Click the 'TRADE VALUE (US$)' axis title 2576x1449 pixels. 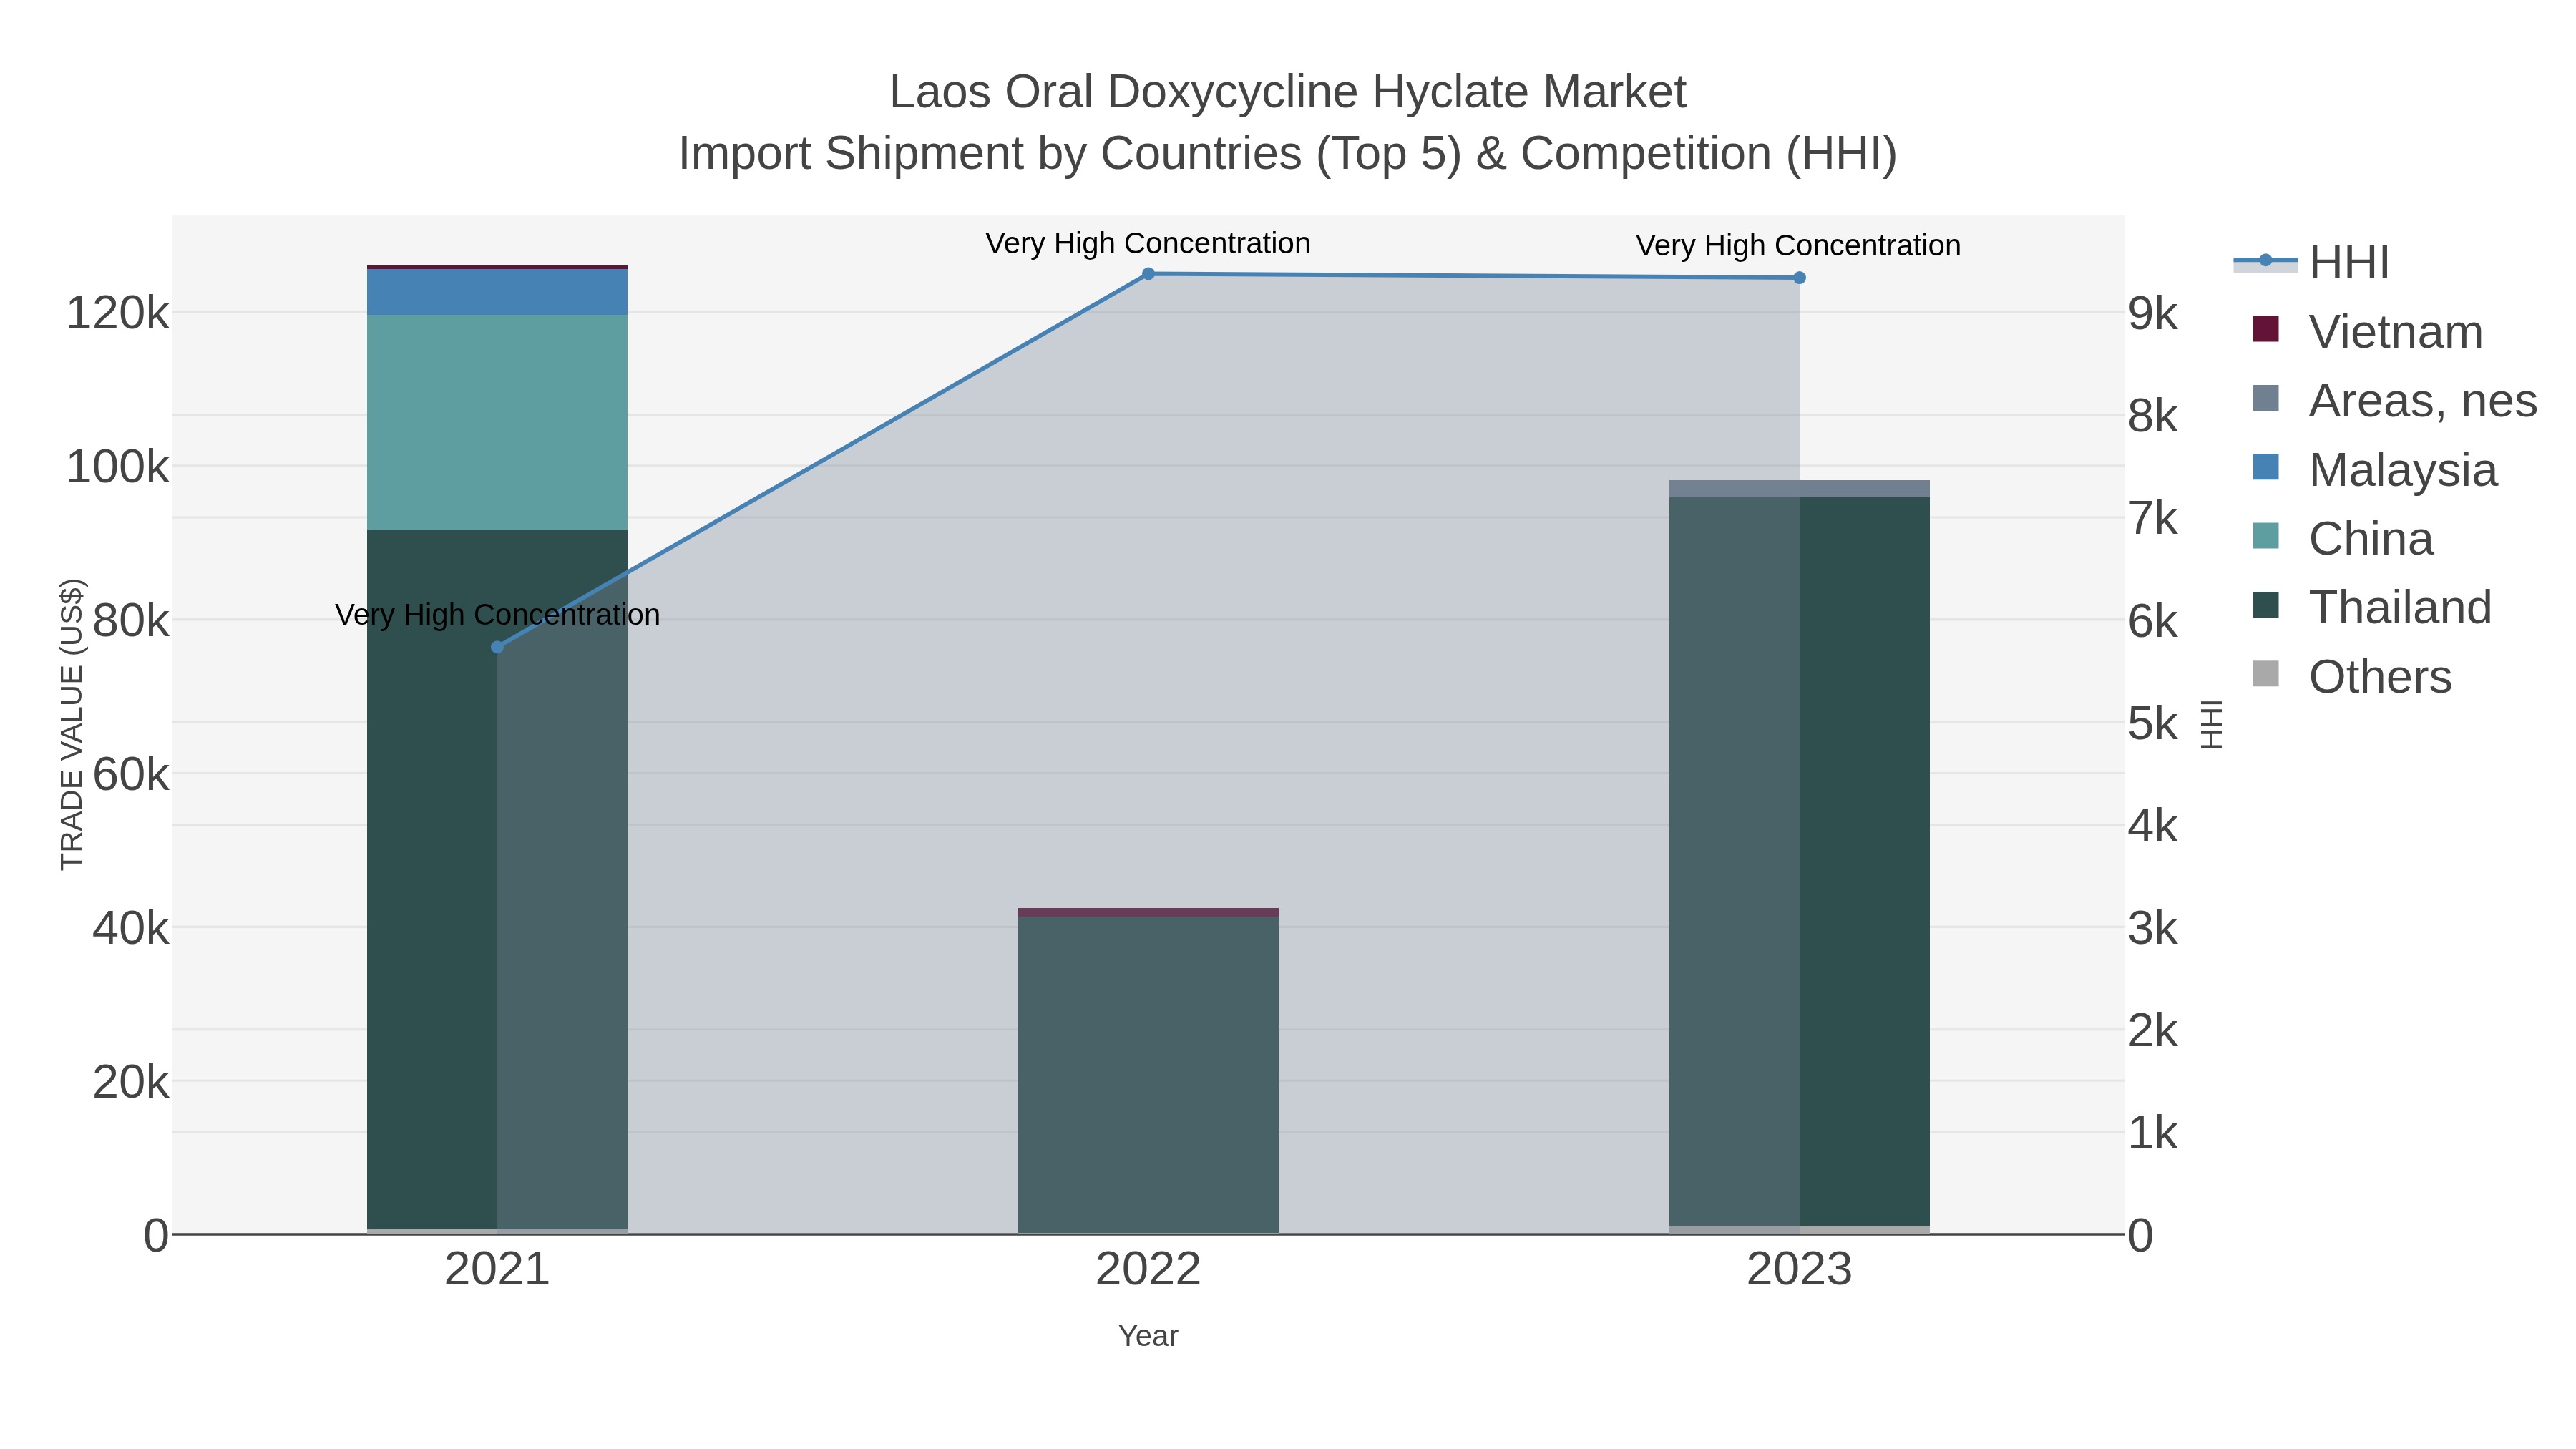click(72, 724)
